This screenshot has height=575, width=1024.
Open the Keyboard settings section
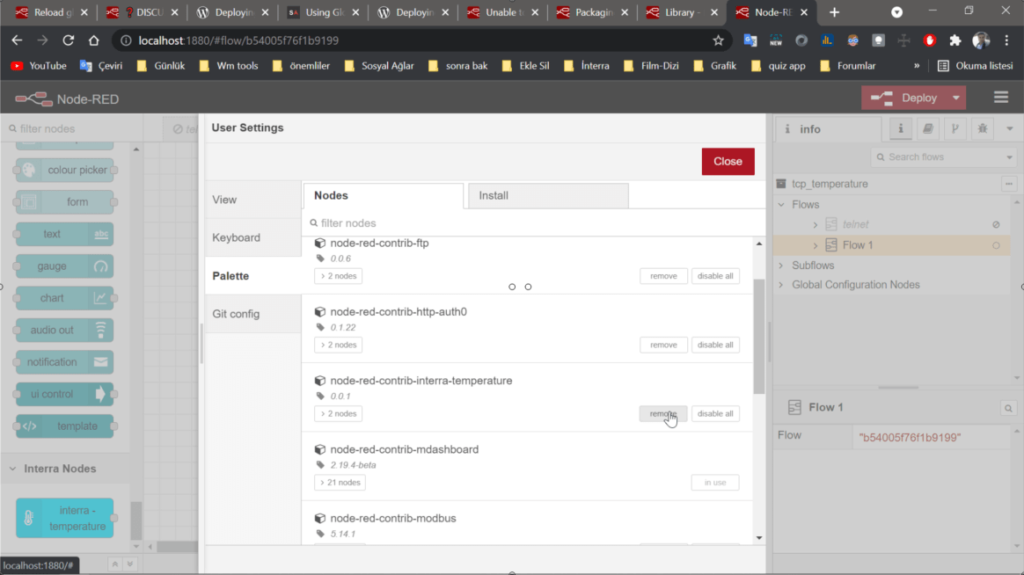pos(253,237)
